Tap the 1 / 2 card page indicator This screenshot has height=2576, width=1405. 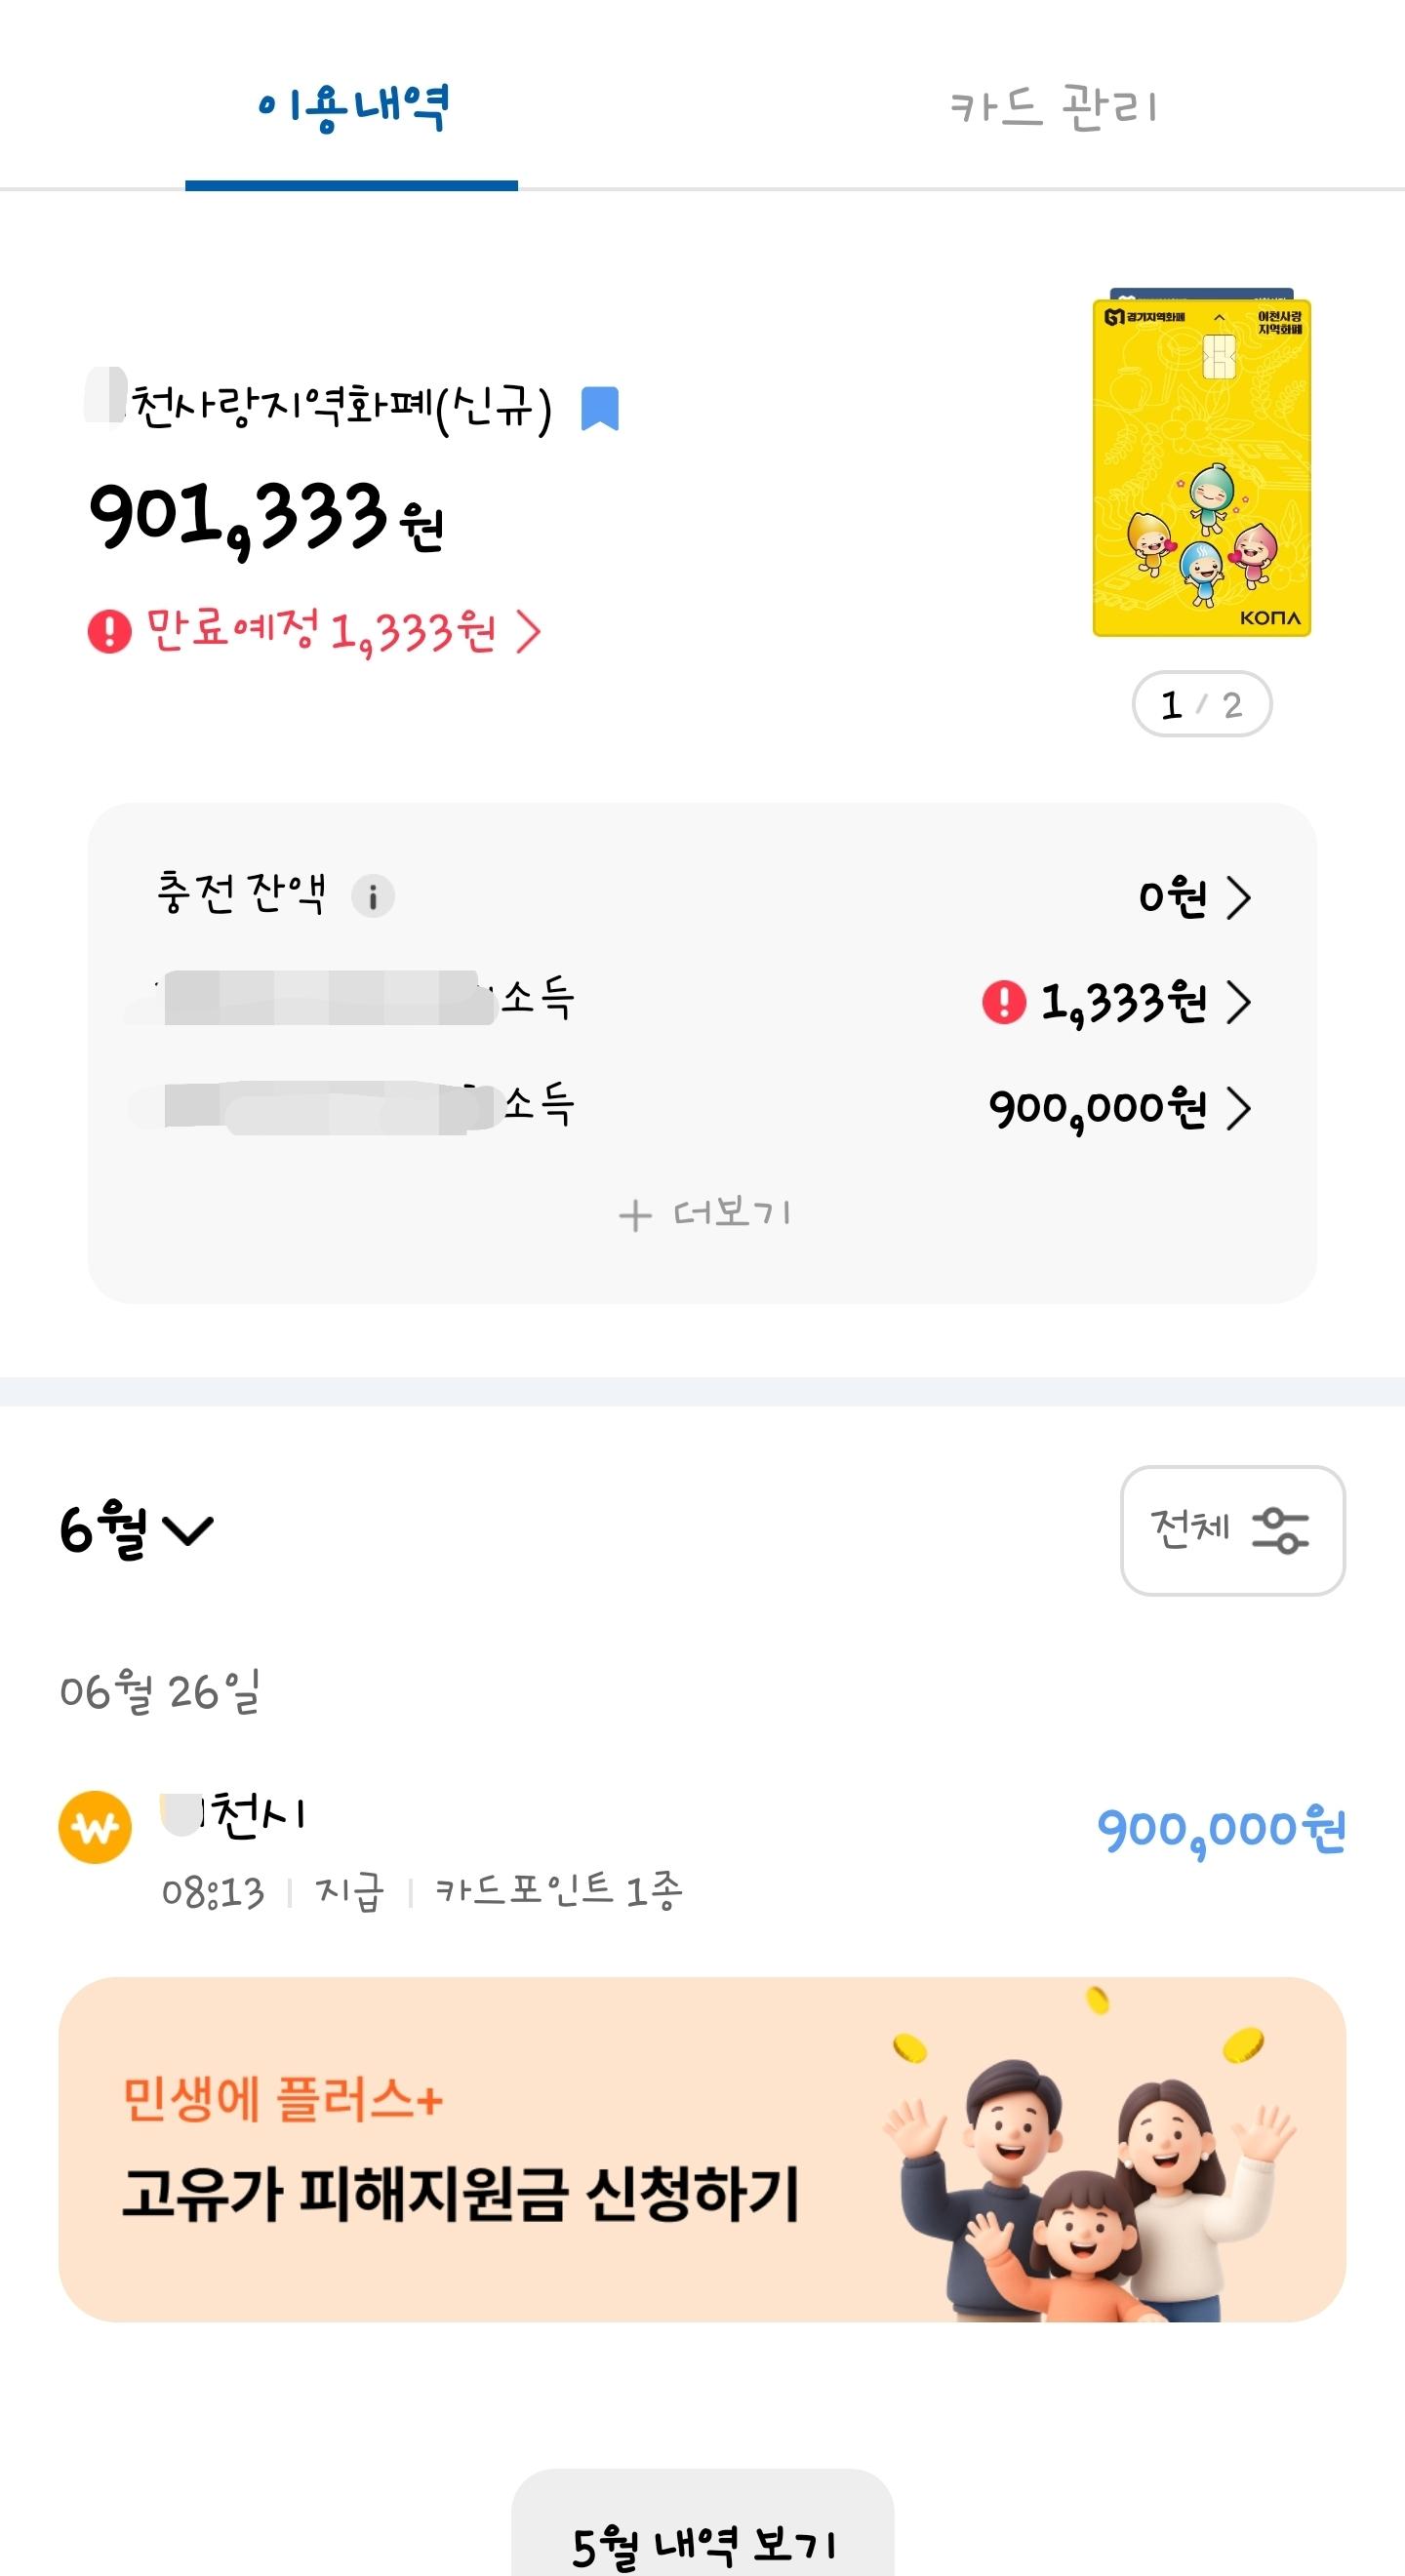pos(1201,704)
